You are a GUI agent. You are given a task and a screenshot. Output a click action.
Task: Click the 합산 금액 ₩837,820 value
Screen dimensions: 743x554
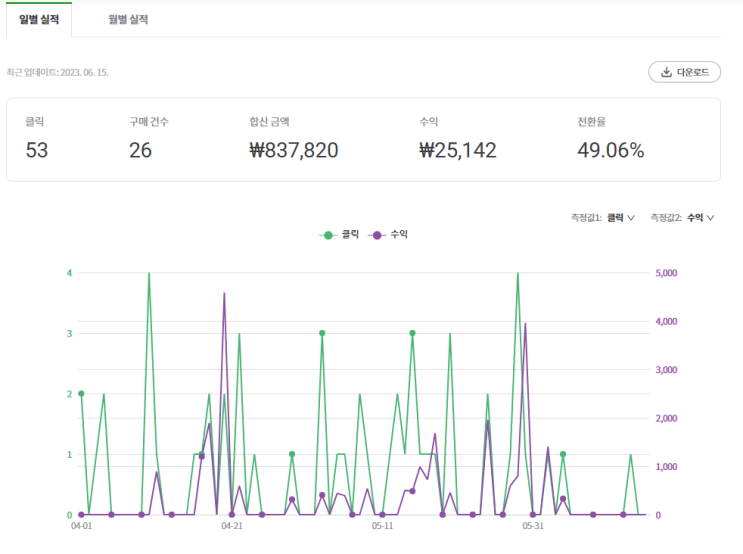[294, 150]
